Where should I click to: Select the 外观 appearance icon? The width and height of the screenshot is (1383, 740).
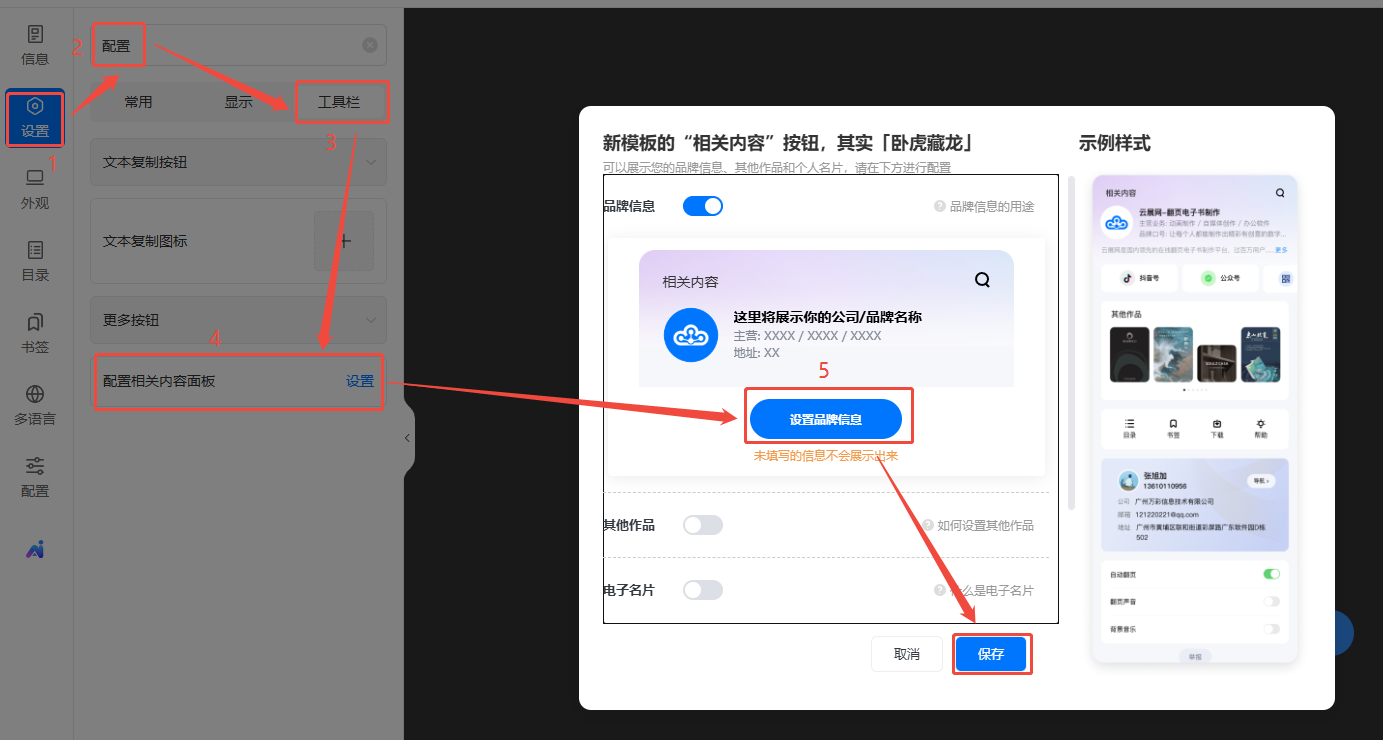click(35, 189)
